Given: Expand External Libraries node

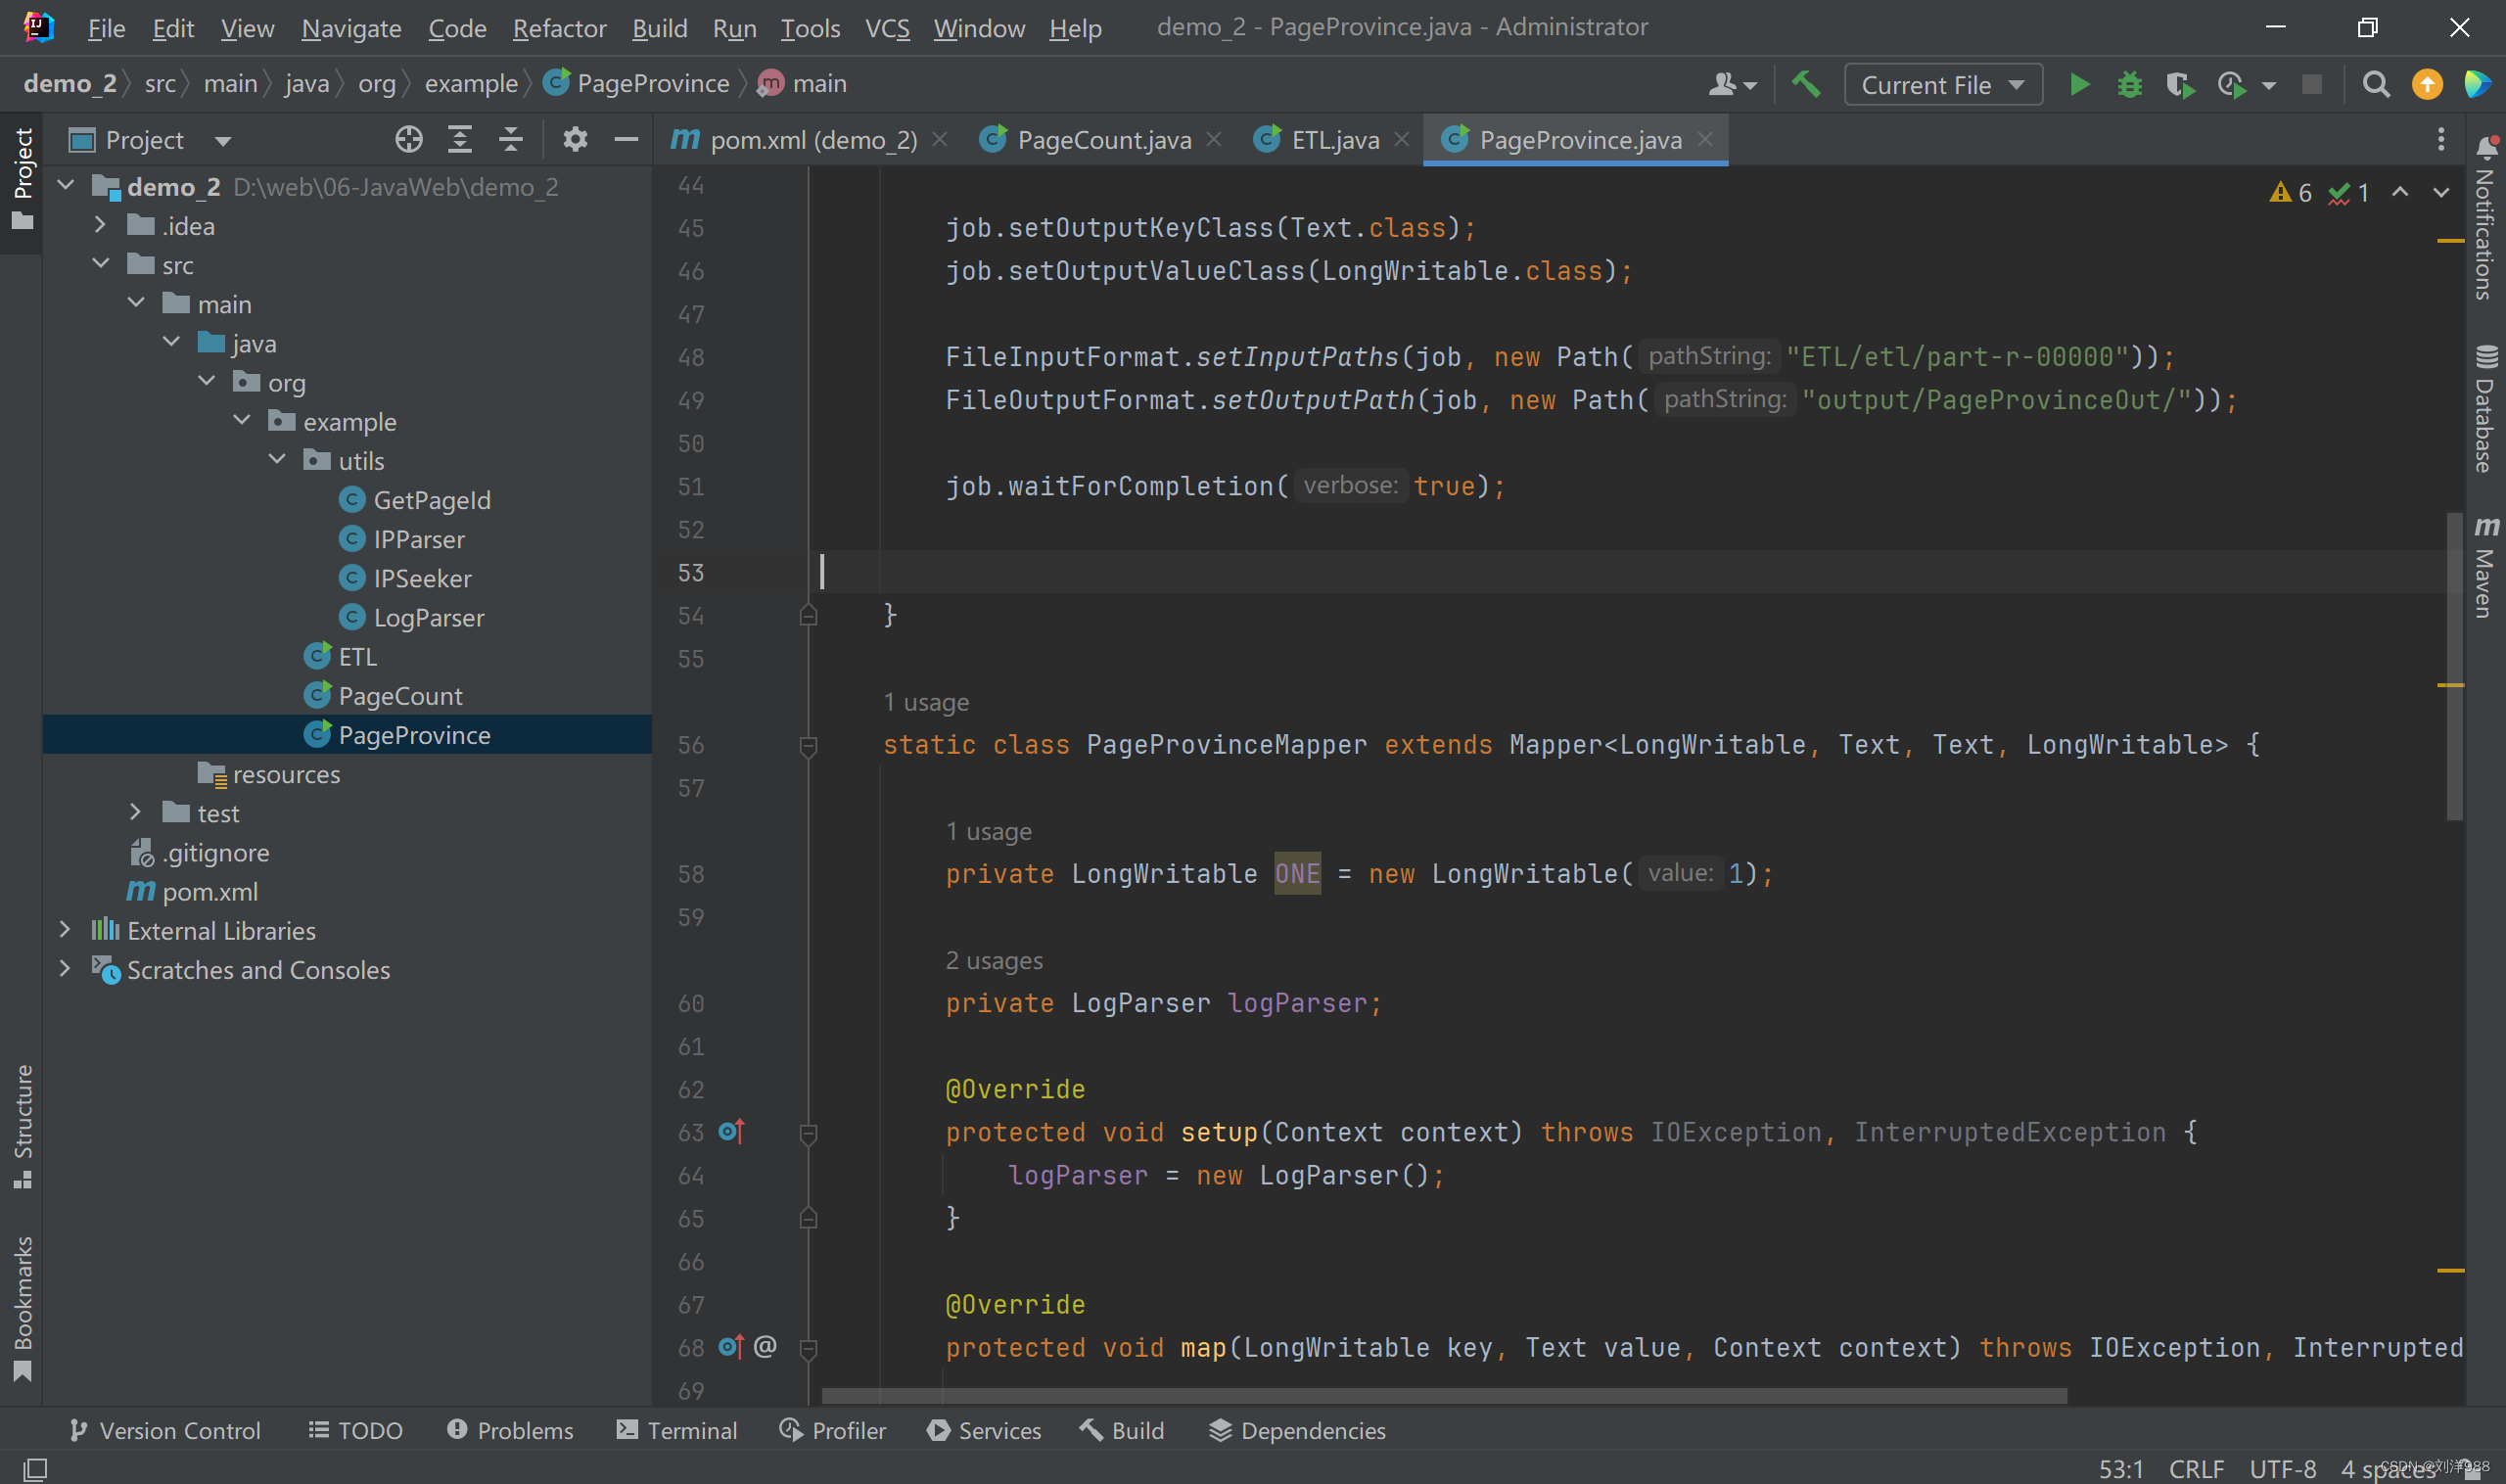Looking at the screenshot, I should (65, 930).
